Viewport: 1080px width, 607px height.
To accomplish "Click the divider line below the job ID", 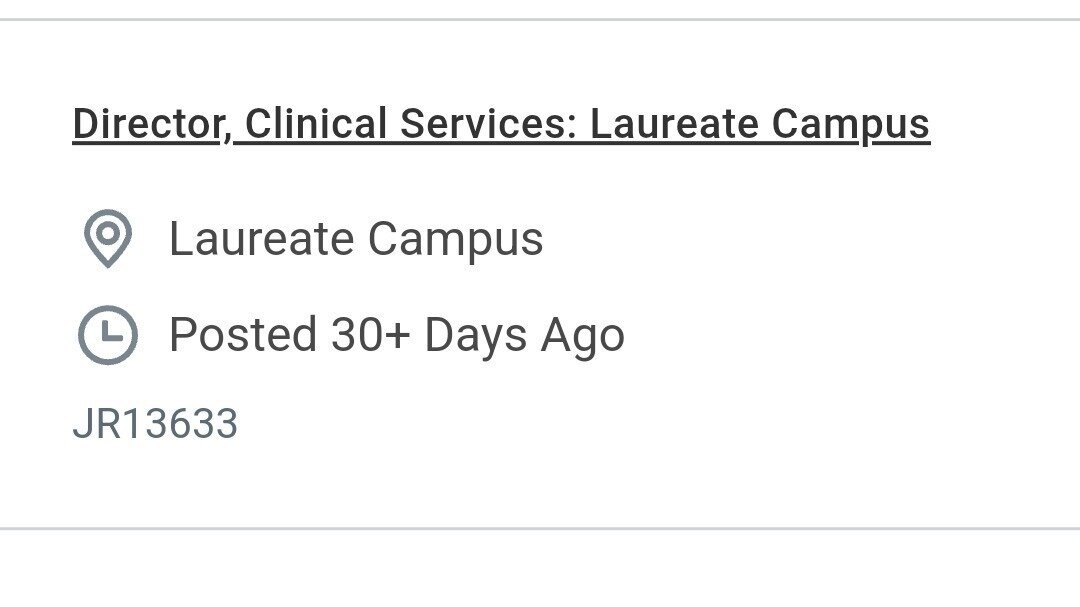I will tap(540, 528).
